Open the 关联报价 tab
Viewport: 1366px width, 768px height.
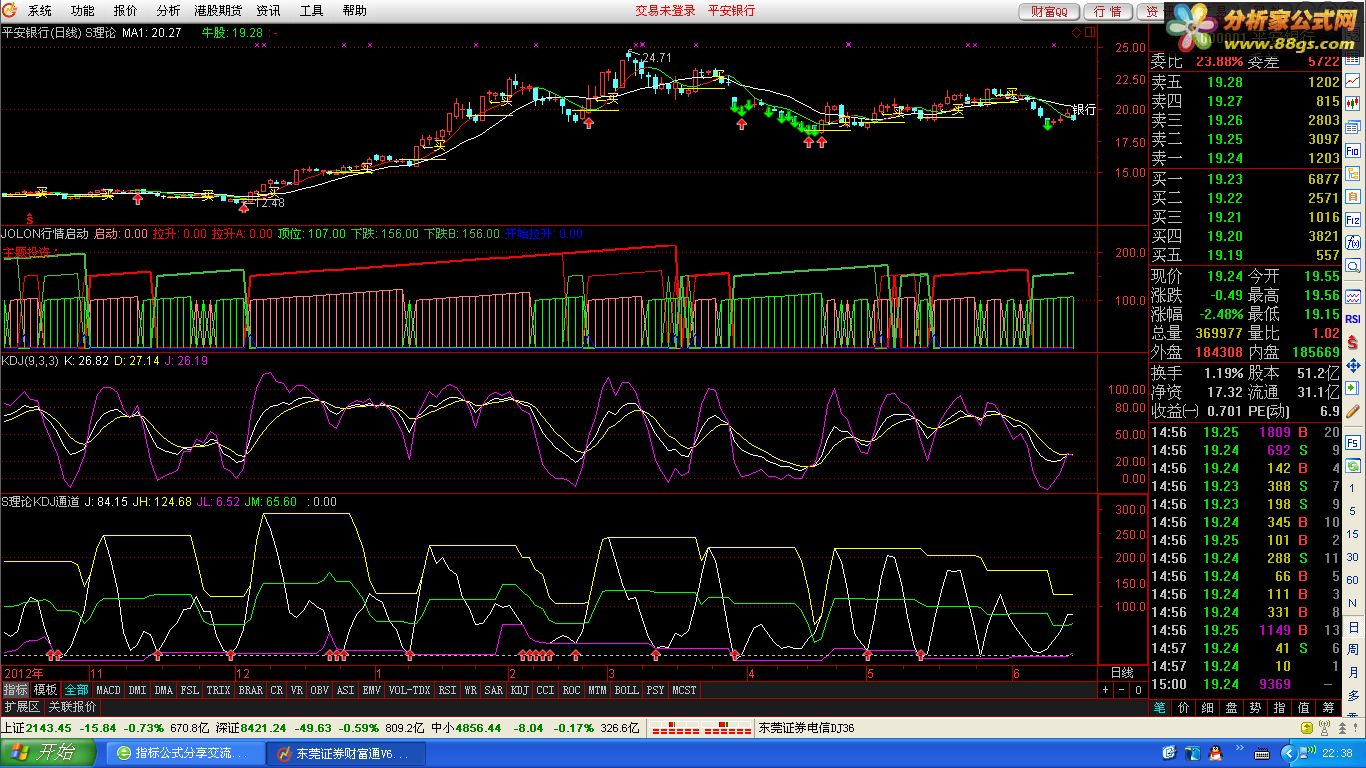(x=73, y=706)
